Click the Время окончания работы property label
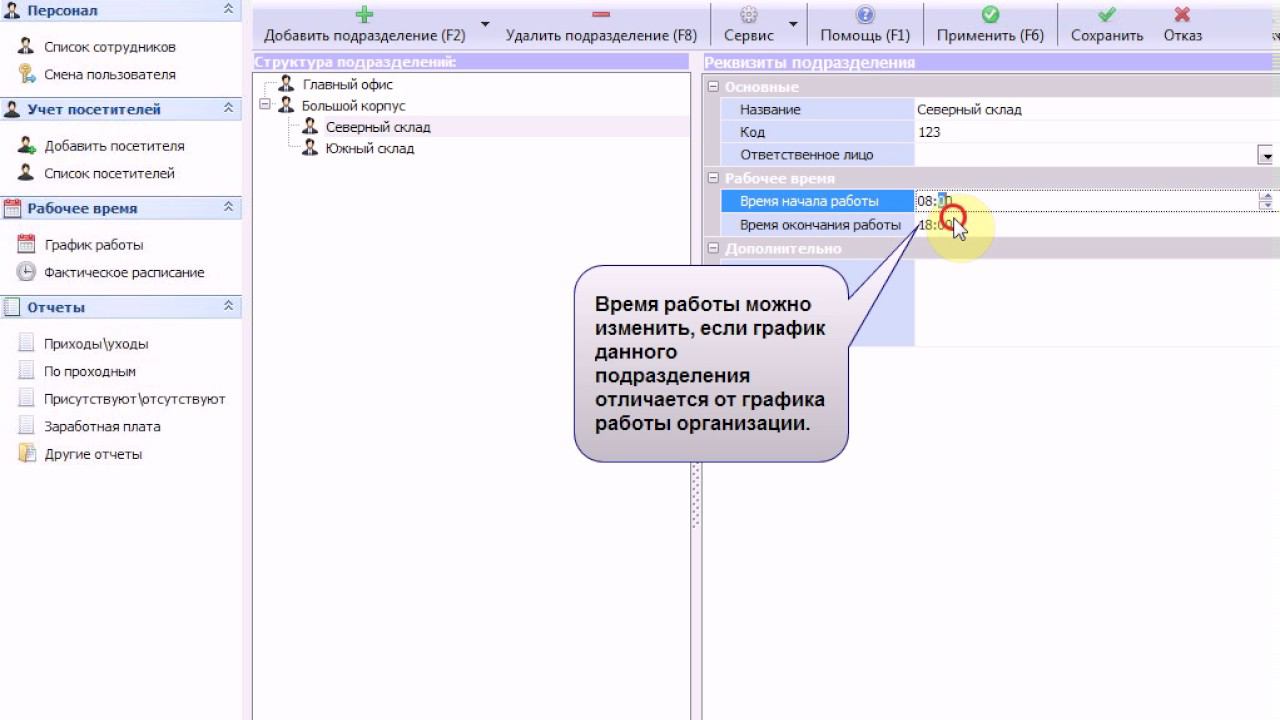The width and height of the screenshot is (1280, 720). (x=820, y=225)
